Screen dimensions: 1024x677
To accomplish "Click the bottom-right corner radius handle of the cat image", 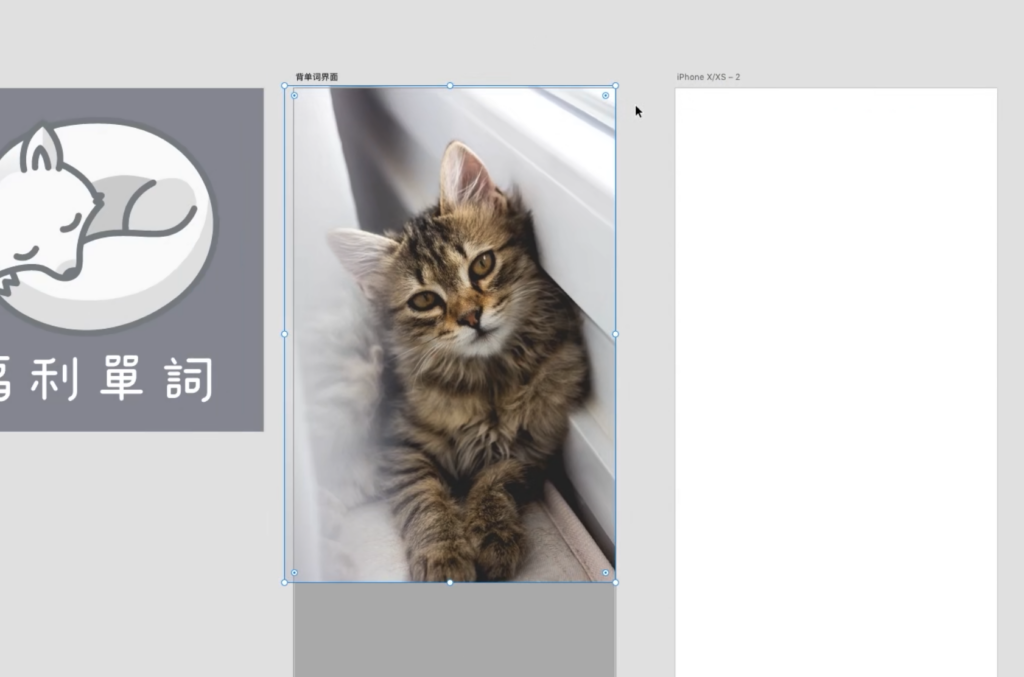I will click(605, 573).
